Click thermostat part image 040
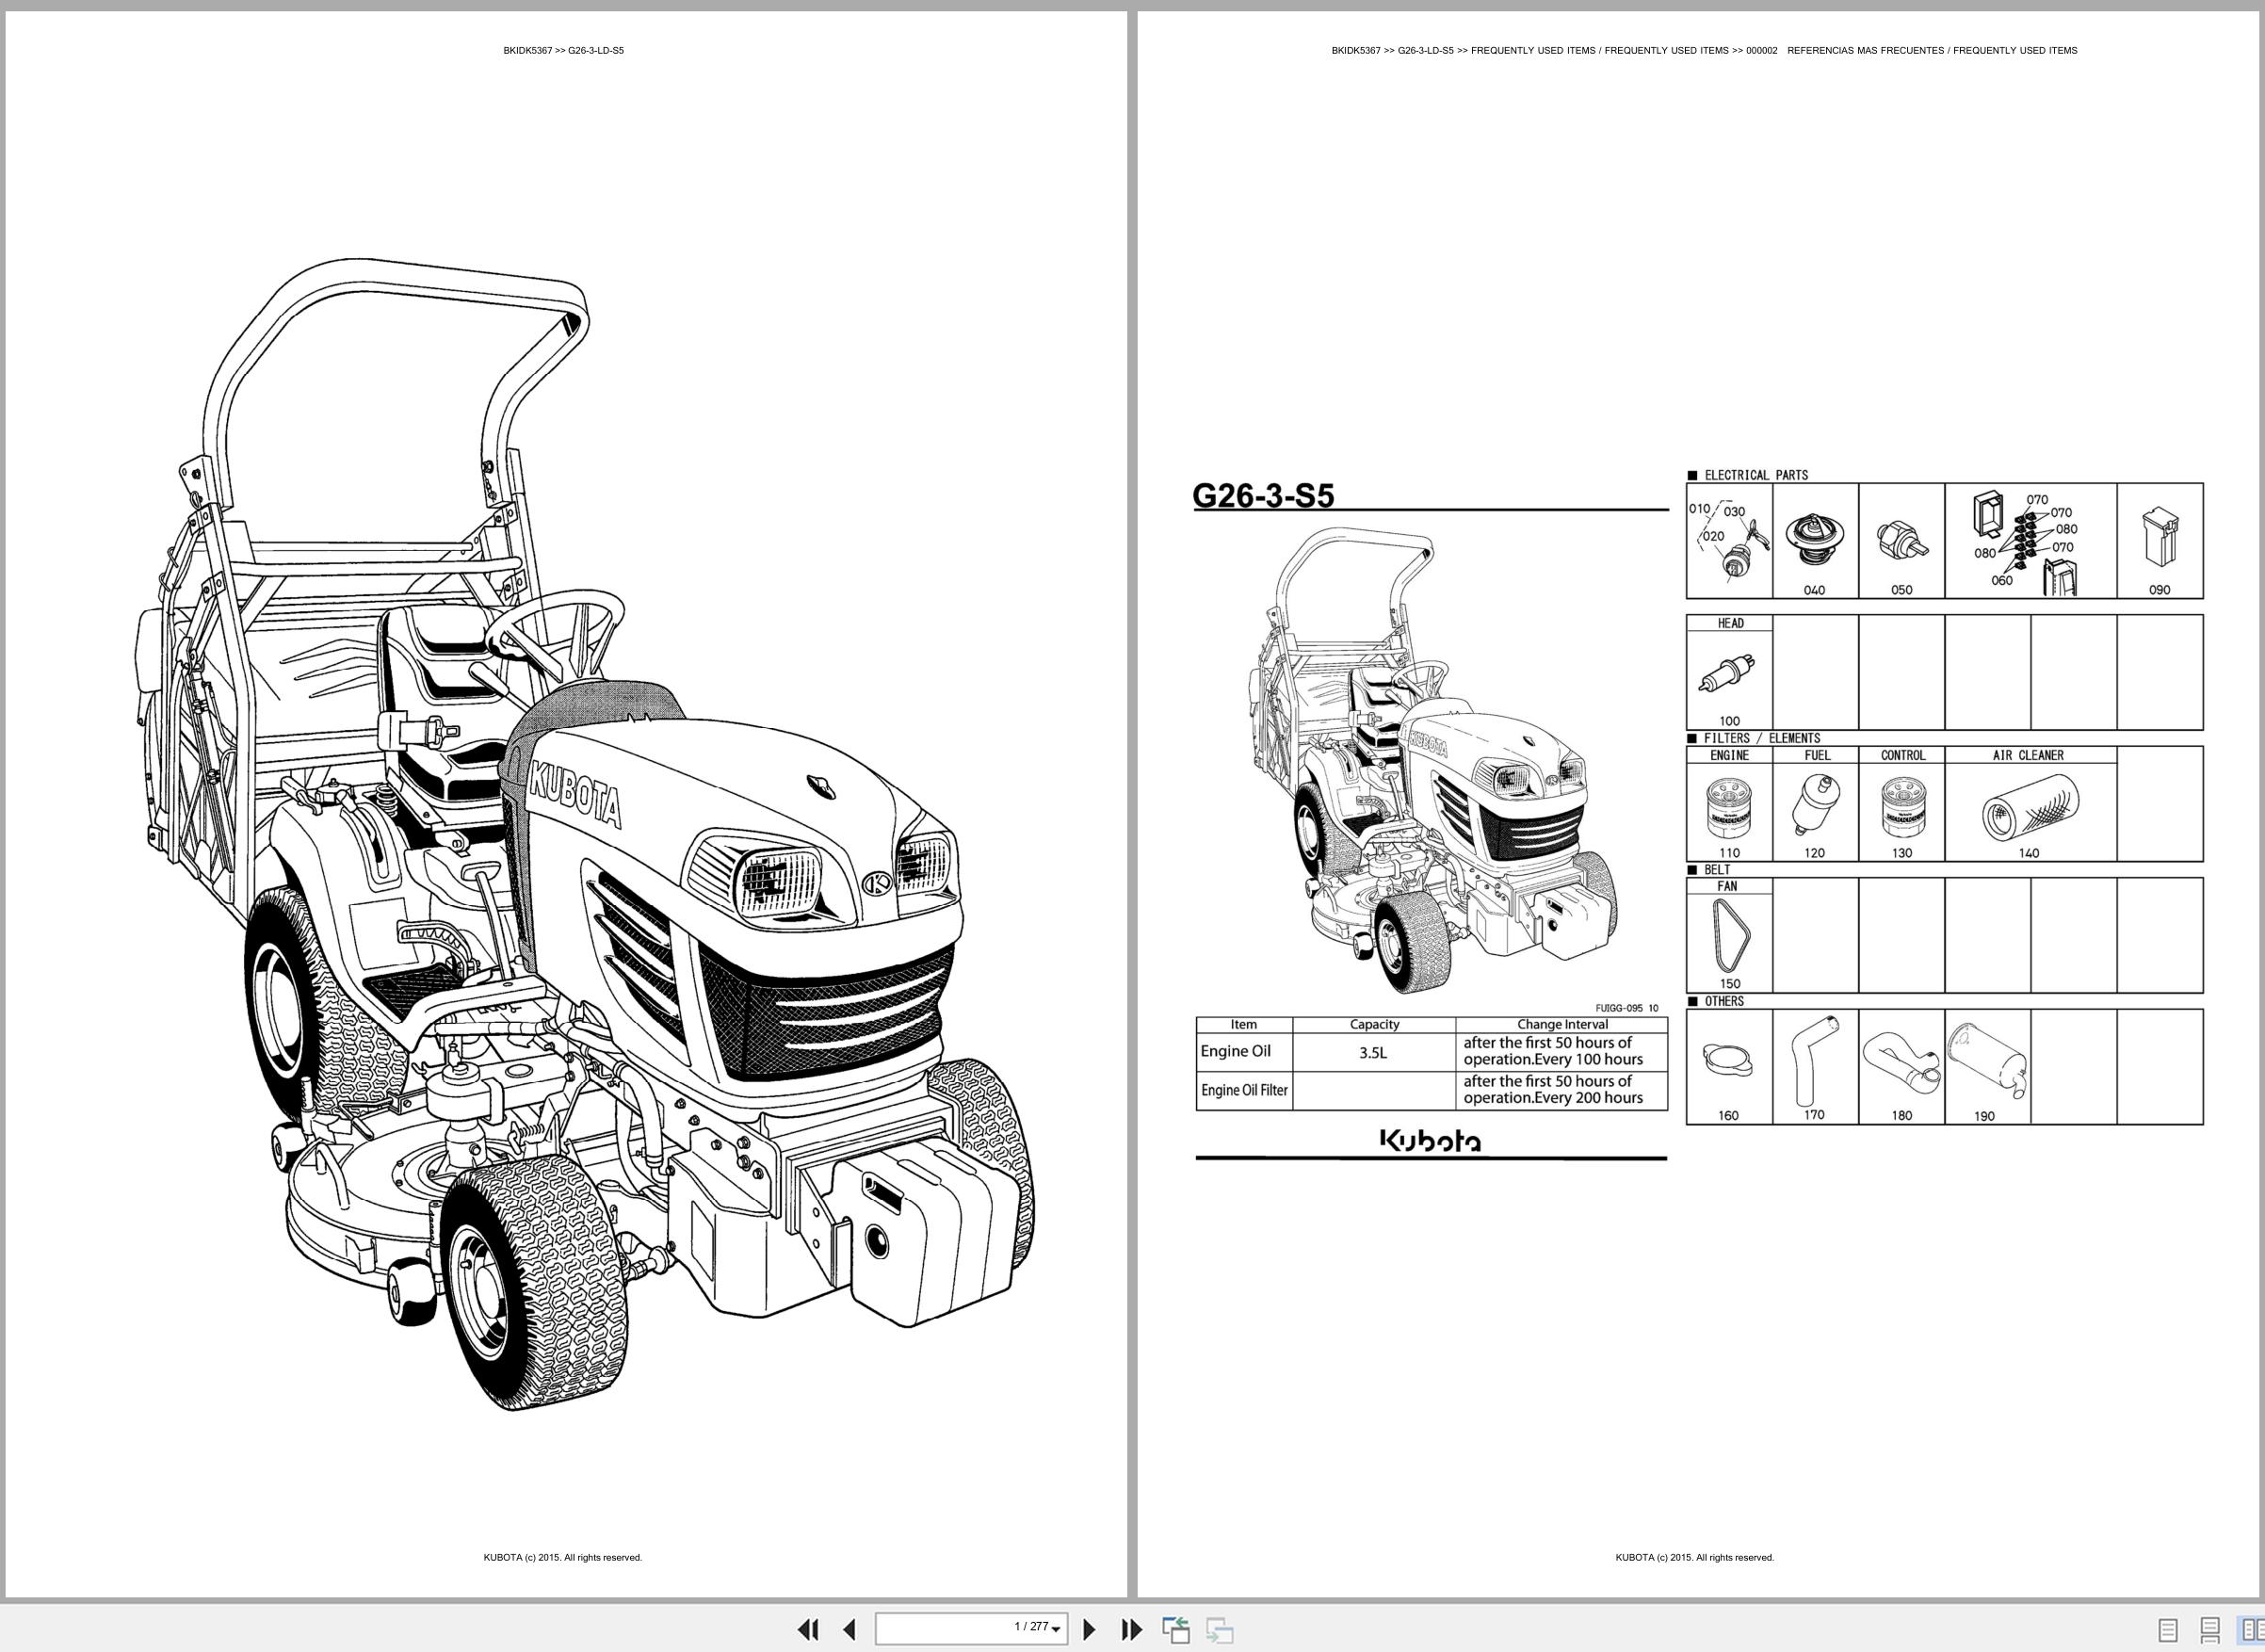 click(x=1815, y=541)
